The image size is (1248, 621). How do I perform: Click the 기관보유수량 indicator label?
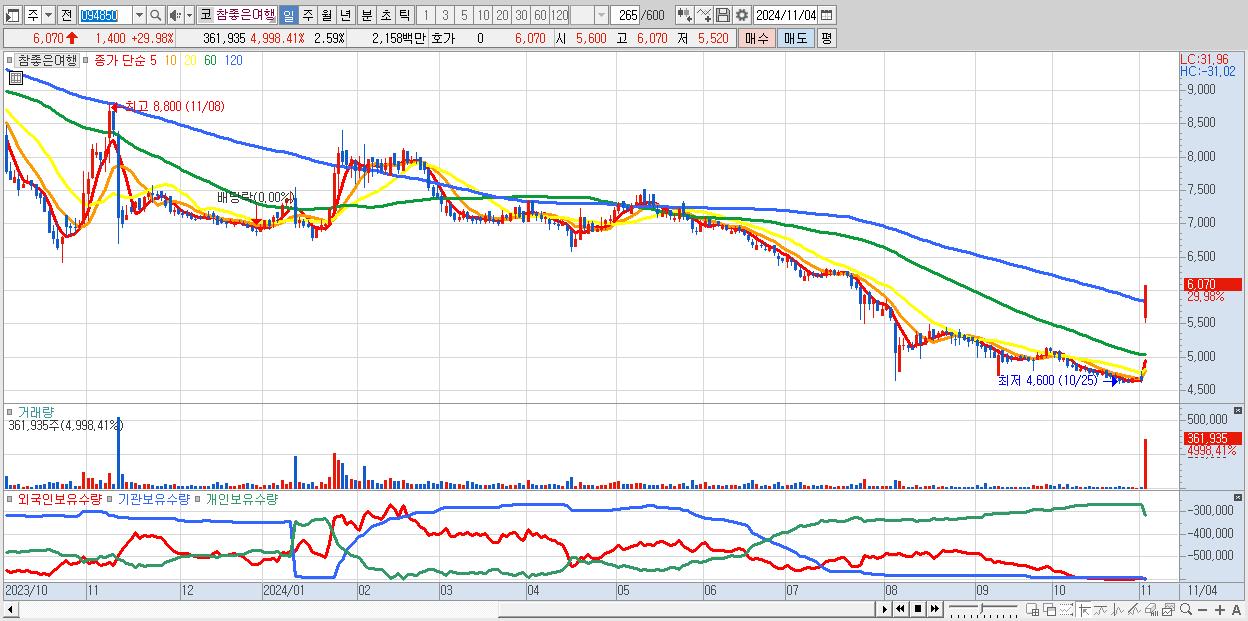[153, 498]
